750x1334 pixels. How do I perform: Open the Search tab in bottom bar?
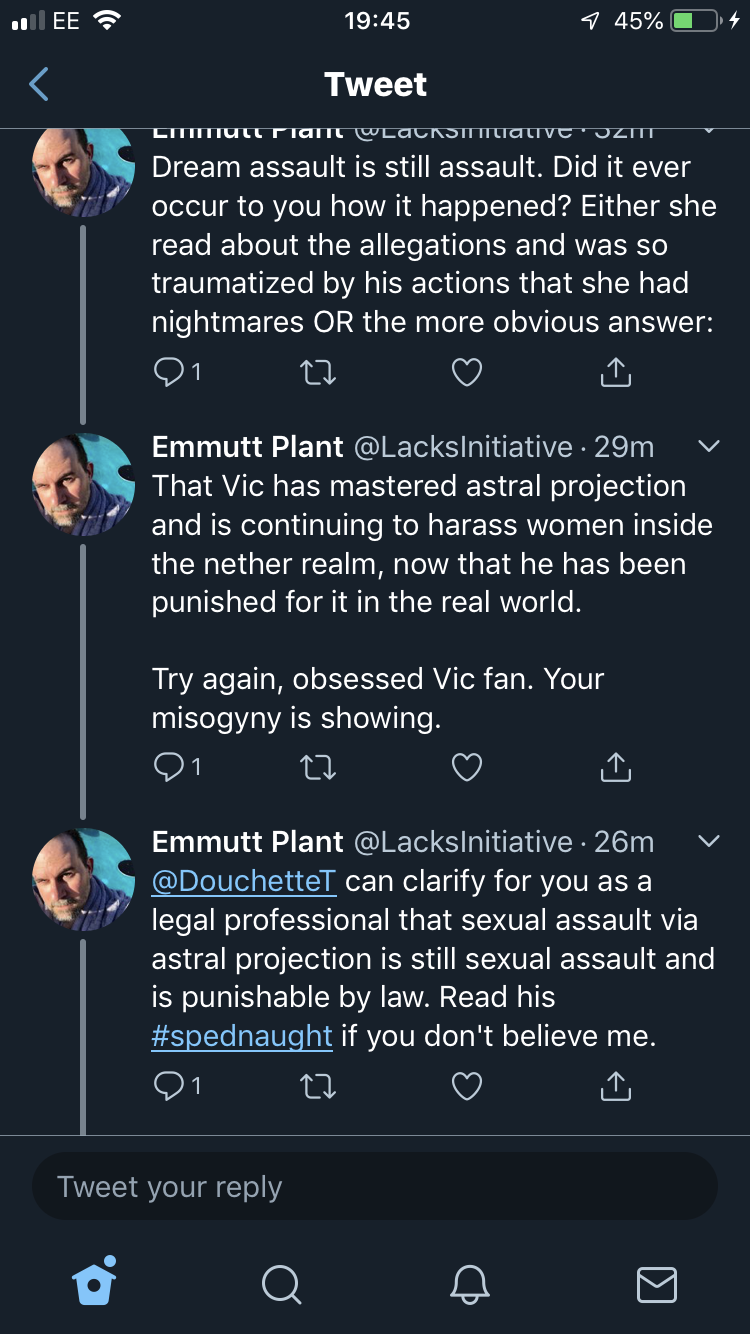281,1283
